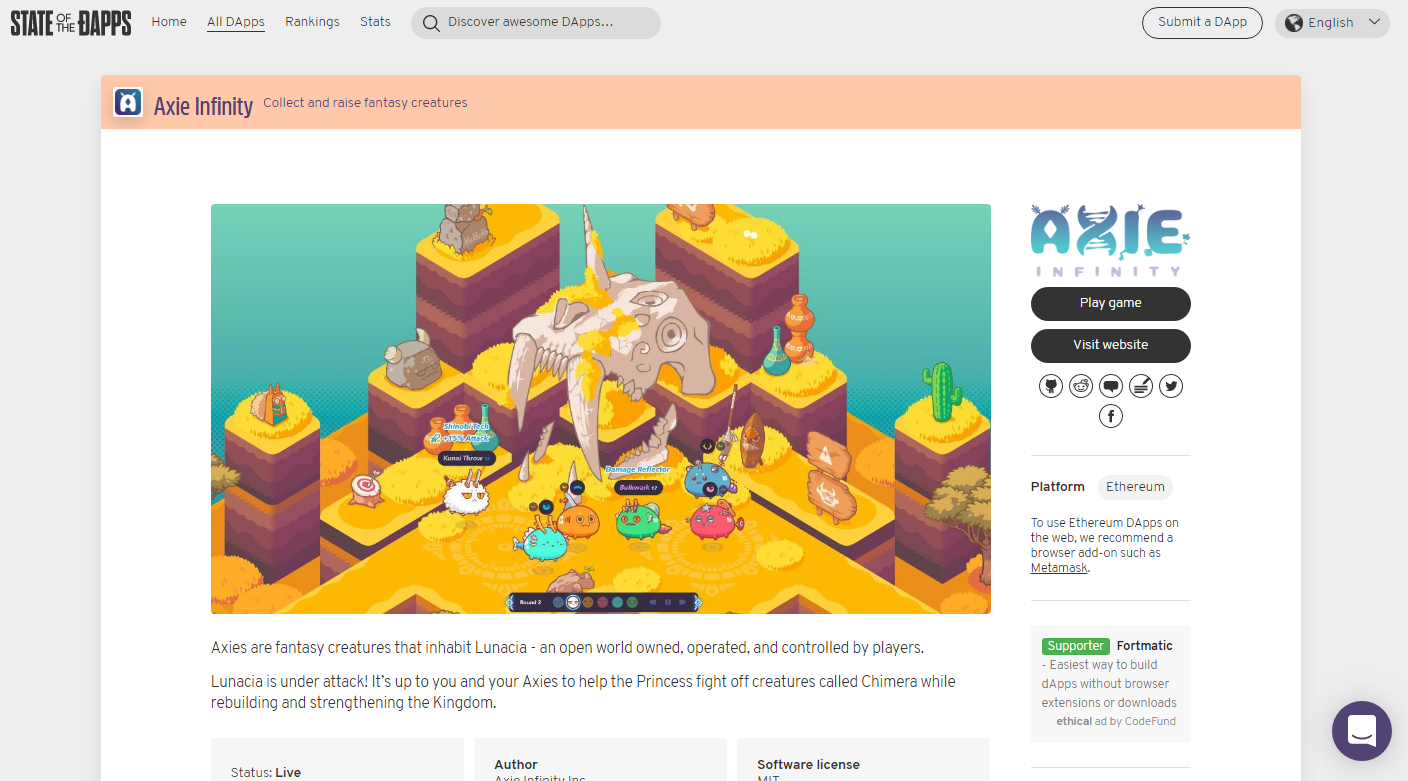Image resolution: width=1408 pixels, height=781 pixels.
Task: Click the State of the DApps logo
Action: pyautogui.click(x=70, y=22)
